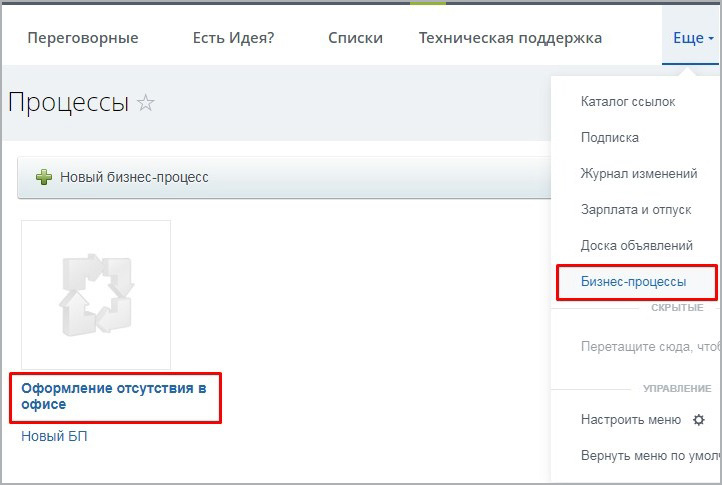Open the business process thumbnail with arrows
Image resolution: width=722 pixels, height=485 pixels.
pyautogui.click(x=96, y=294)
